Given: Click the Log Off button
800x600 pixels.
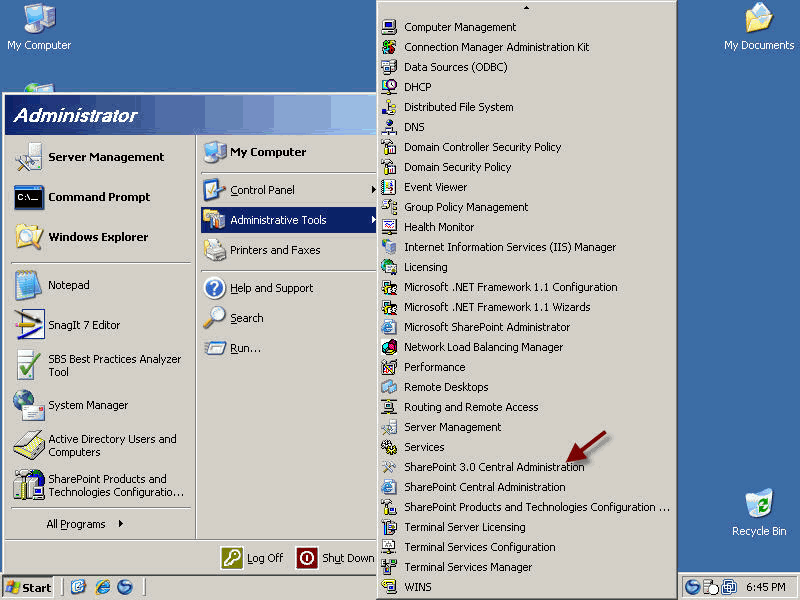Looking at the screenshot, I should coord(253,558).
